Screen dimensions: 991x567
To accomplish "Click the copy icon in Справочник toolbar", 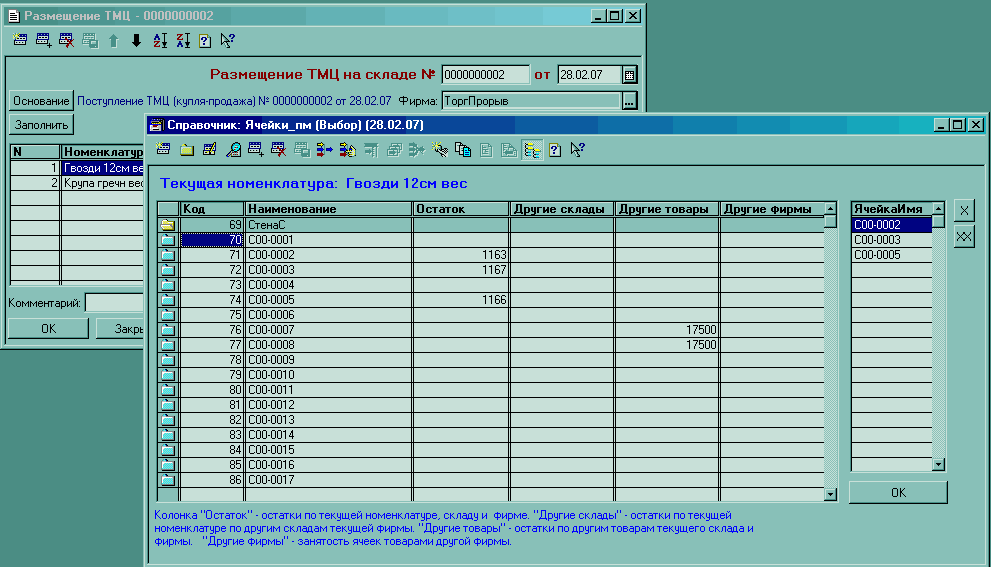I will [462, 150].
